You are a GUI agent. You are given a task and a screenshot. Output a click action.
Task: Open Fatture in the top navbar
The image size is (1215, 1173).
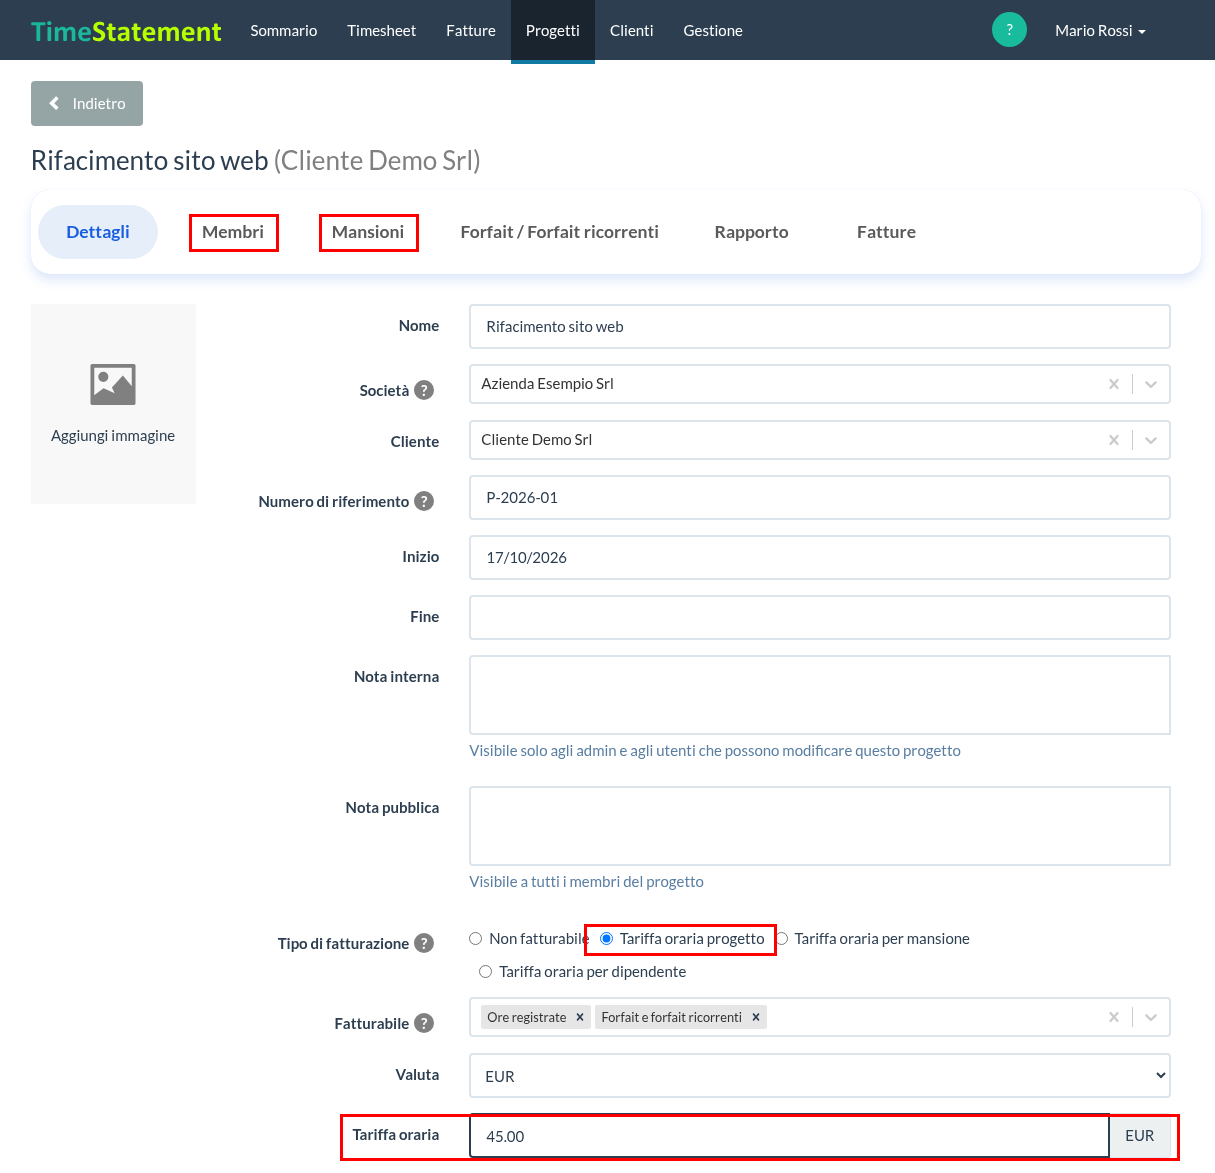point(471,31)
